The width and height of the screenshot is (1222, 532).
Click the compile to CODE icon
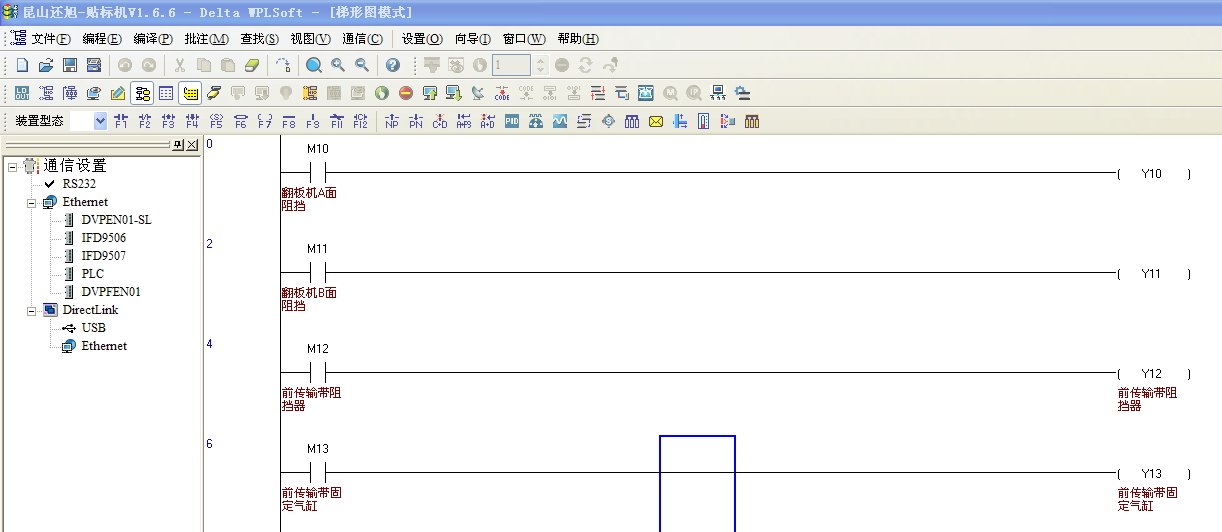tap(502, 93)
